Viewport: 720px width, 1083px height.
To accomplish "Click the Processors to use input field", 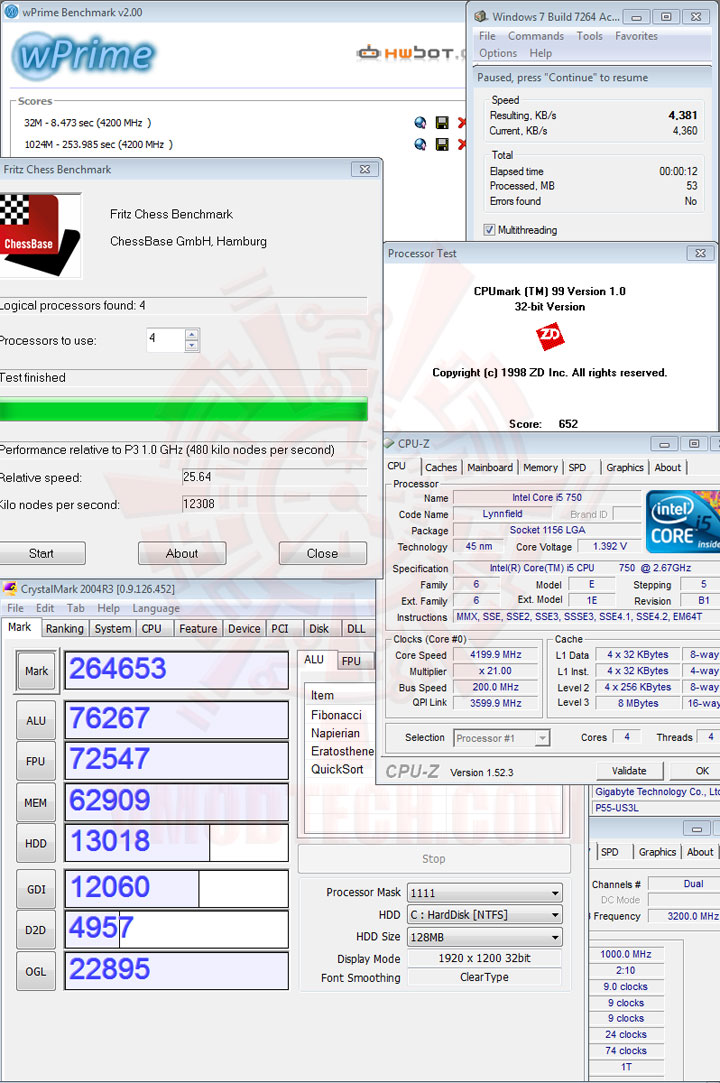I will click(x=166, y=339).
